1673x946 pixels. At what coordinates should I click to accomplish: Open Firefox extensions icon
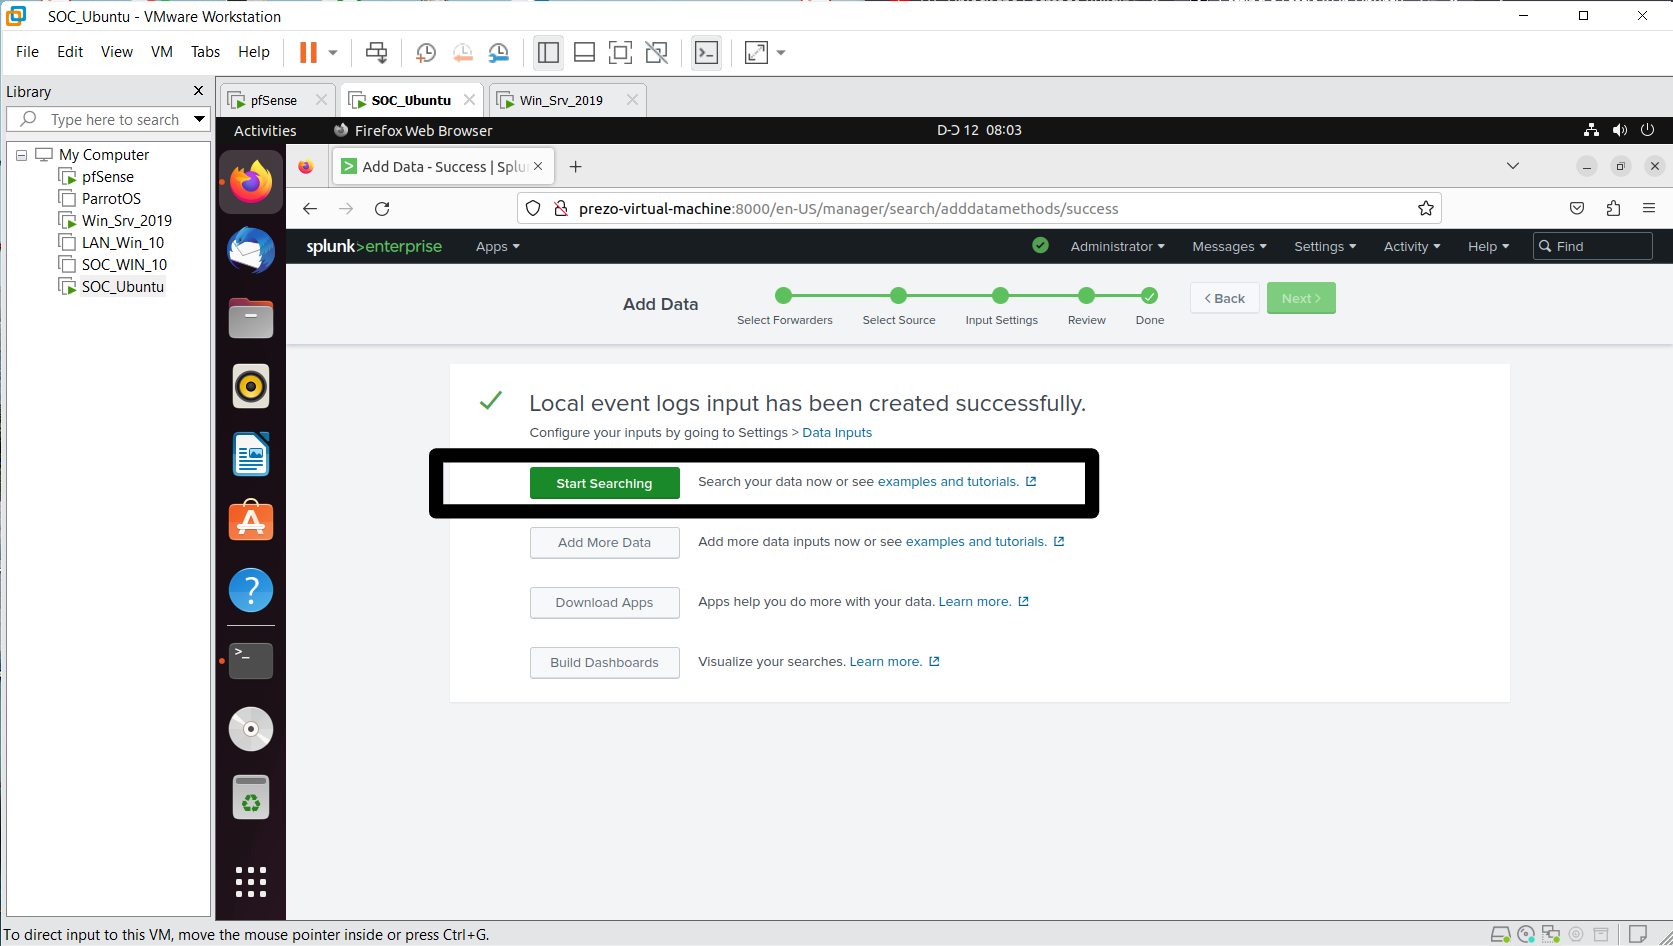click(x=1613, y=208)
